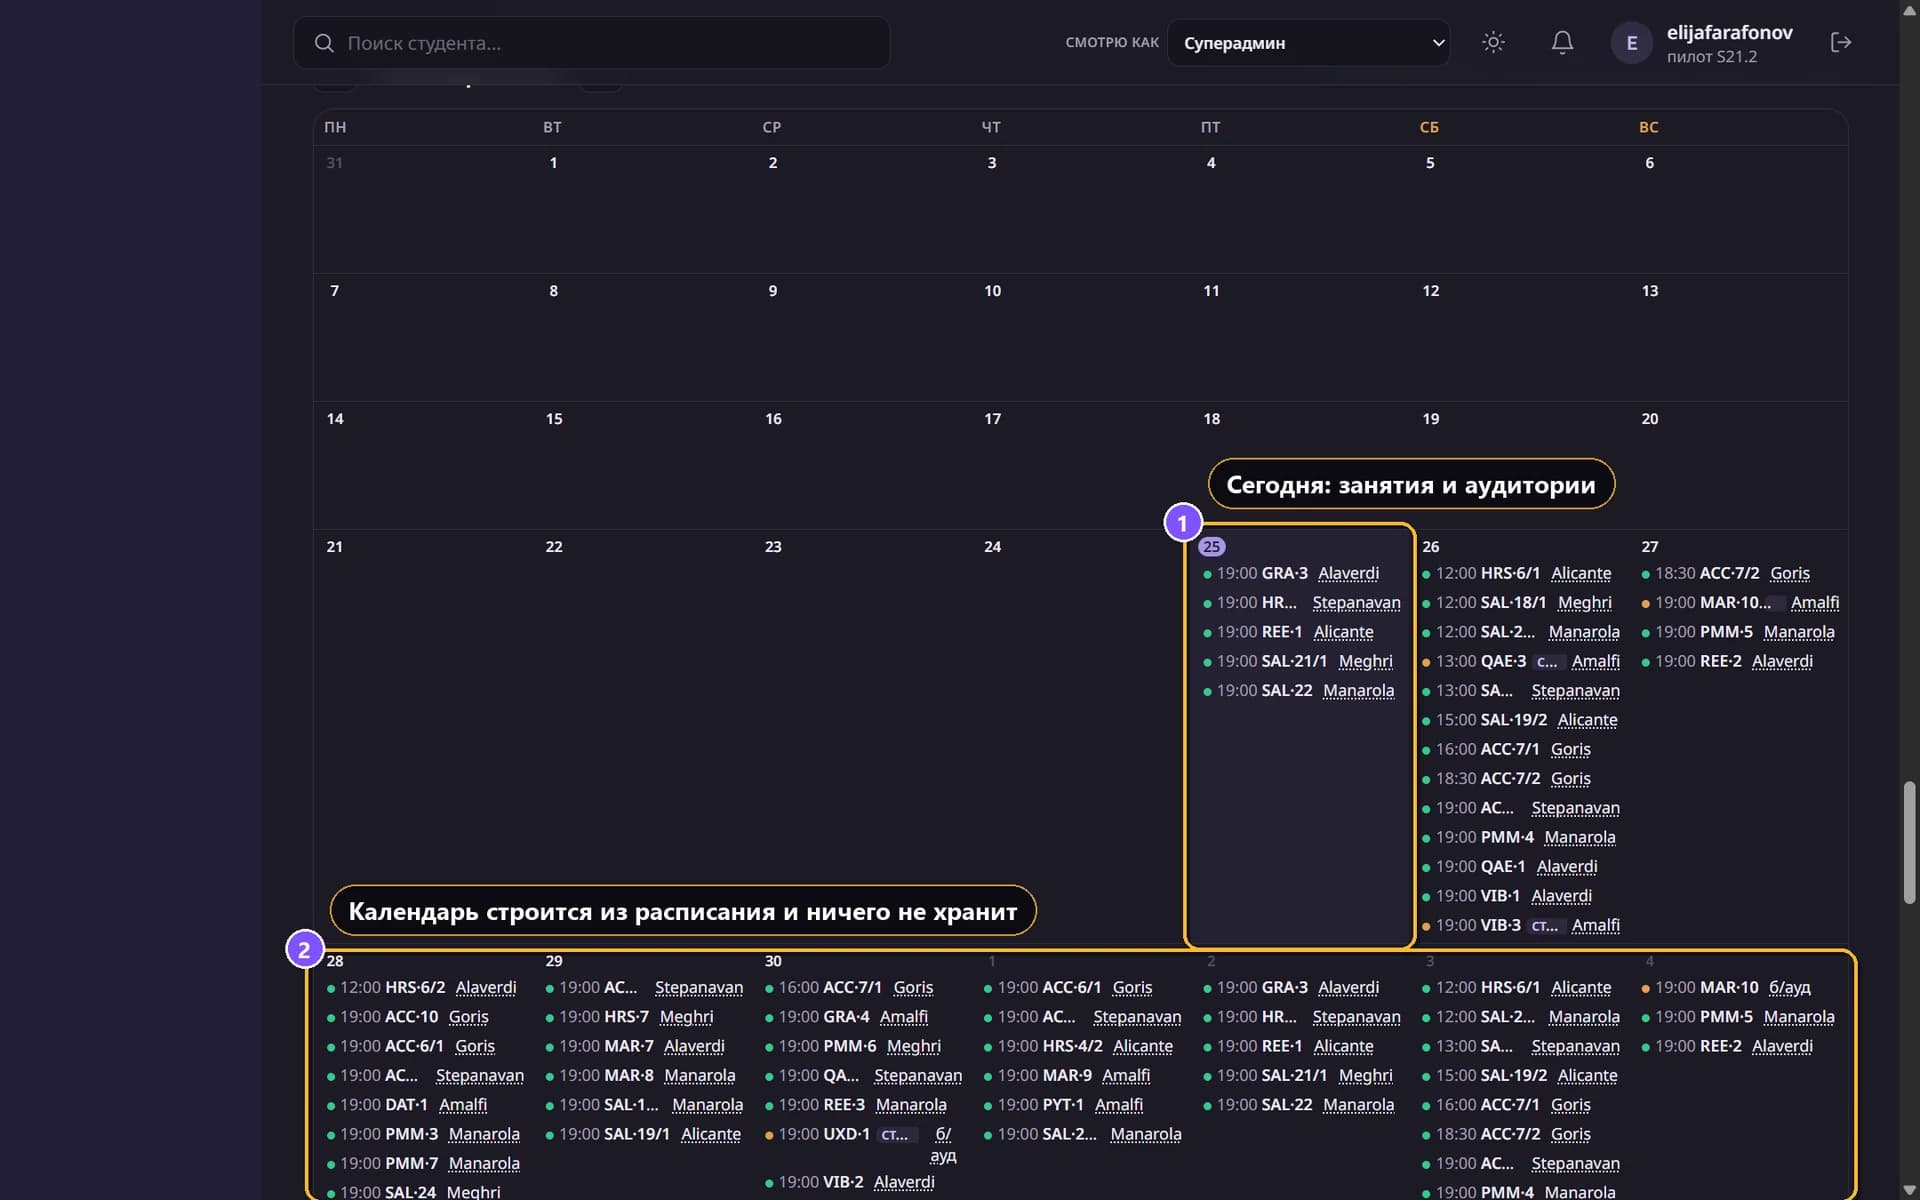Open Alaverdi room link for GRA·3 on 25th
Image resolution: width=1920 pixels, height=1200 pixels.
1348,573
